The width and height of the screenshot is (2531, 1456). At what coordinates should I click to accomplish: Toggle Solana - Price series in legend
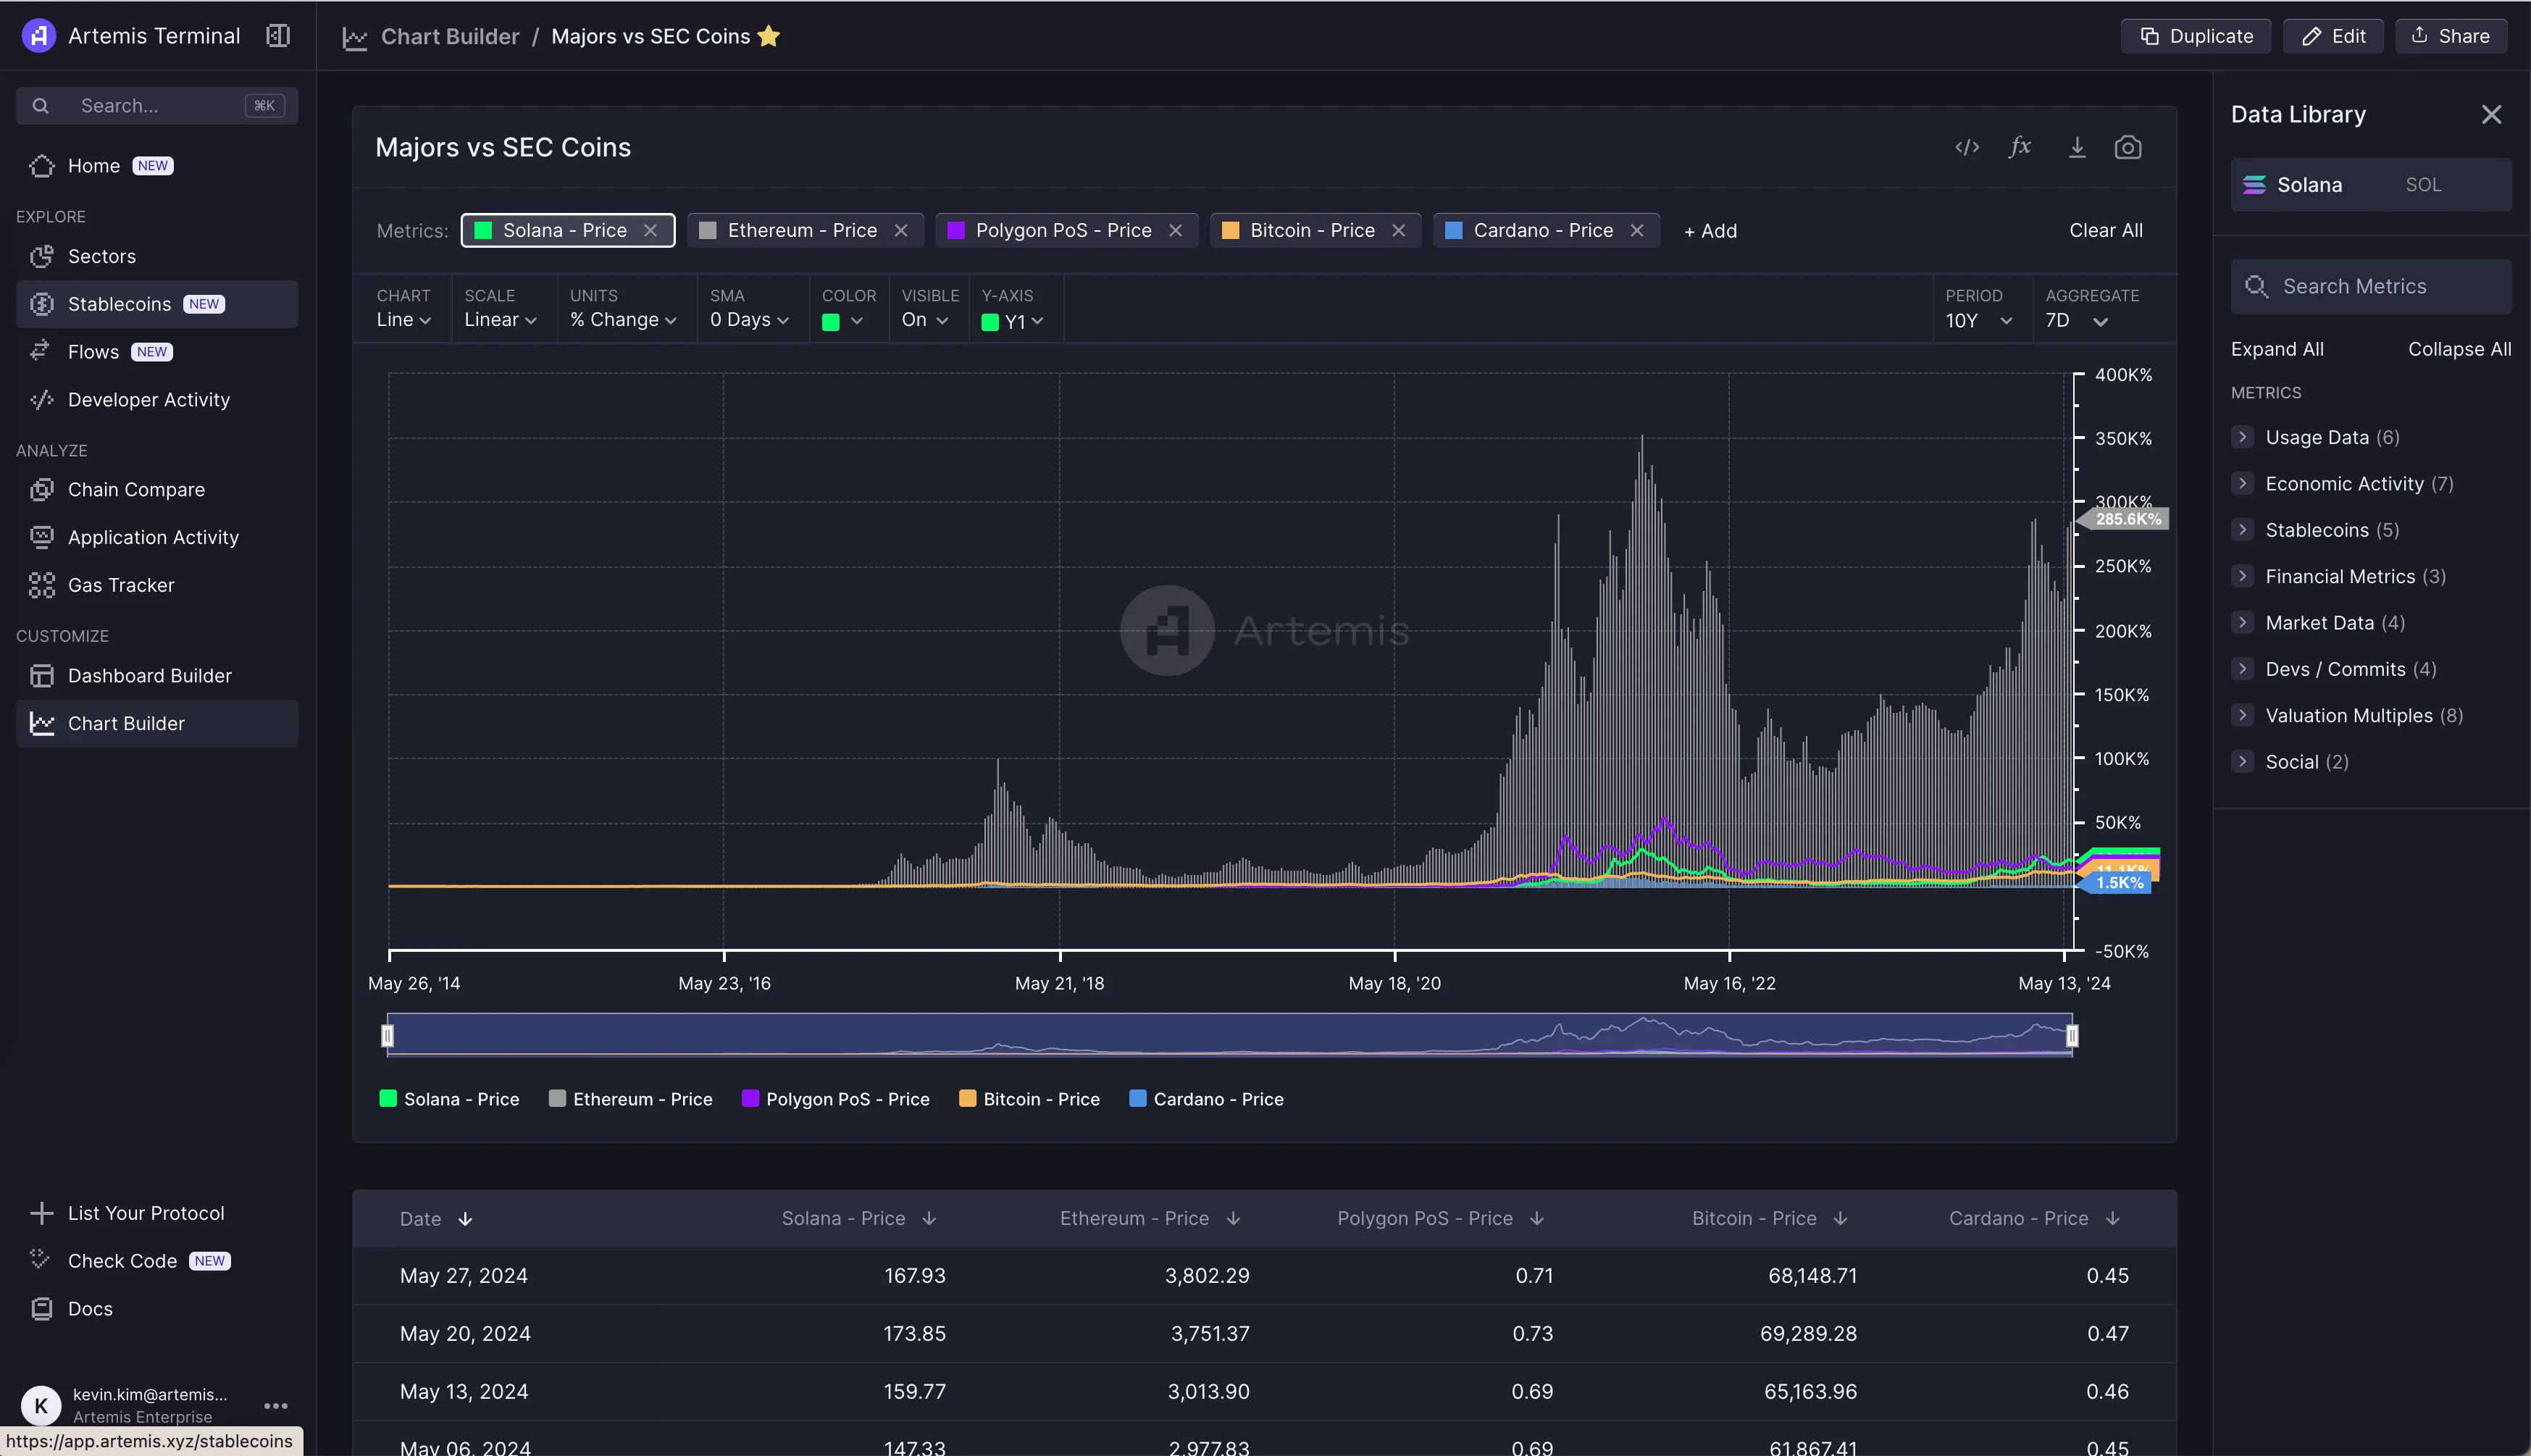tap(450, 1099)
